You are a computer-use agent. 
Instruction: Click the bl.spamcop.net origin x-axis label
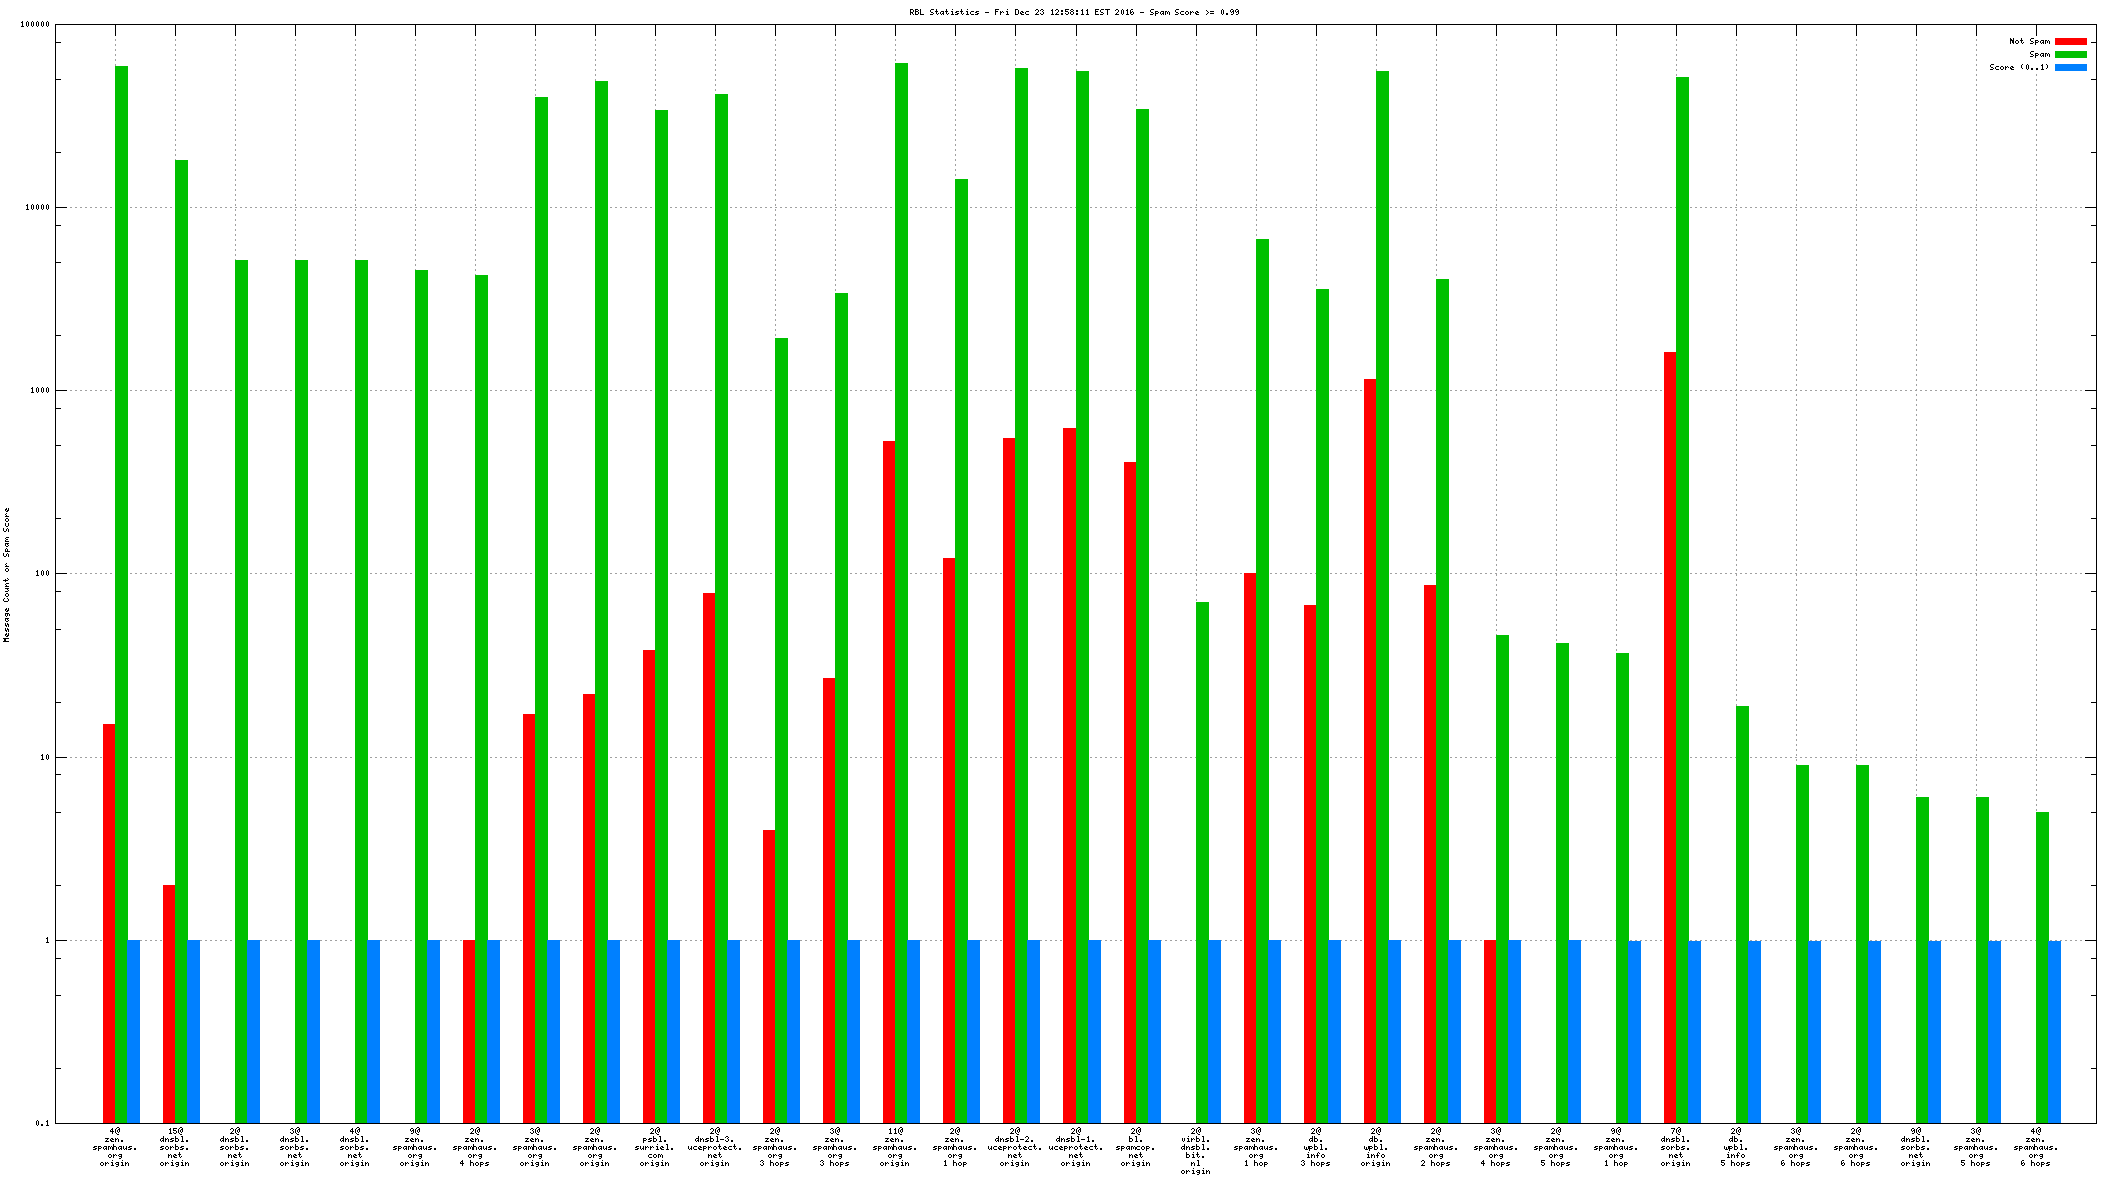(1135, 1147)
